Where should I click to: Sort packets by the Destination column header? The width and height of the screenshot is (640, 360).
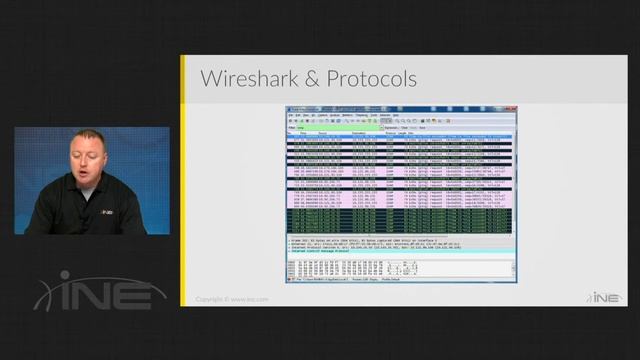click(x=358, y=133)
